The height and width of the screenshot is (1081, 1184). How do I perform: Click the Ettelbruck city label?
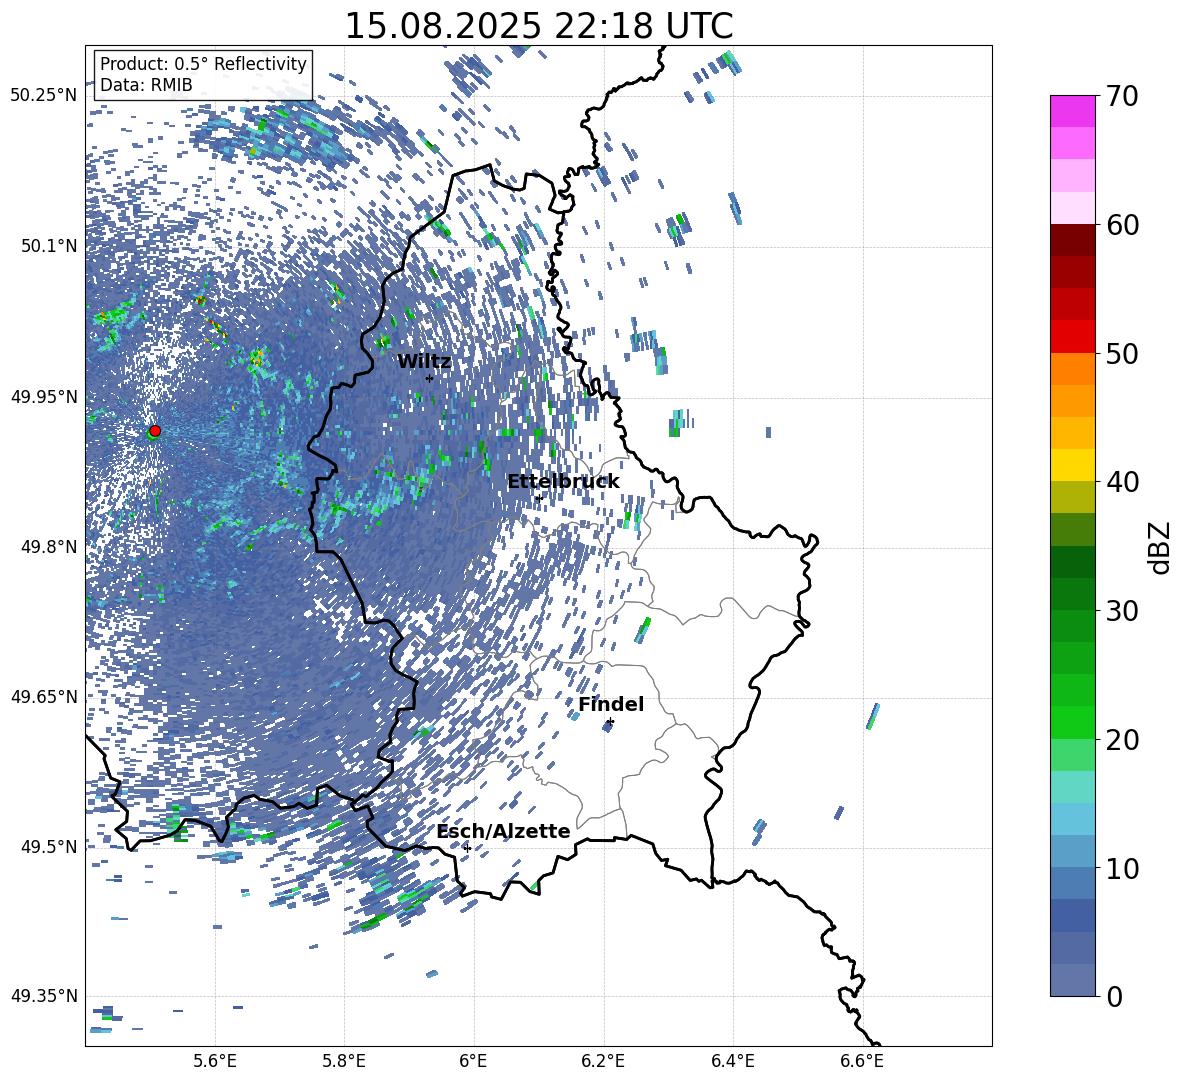pyautogui.click(x=563, y=482)
